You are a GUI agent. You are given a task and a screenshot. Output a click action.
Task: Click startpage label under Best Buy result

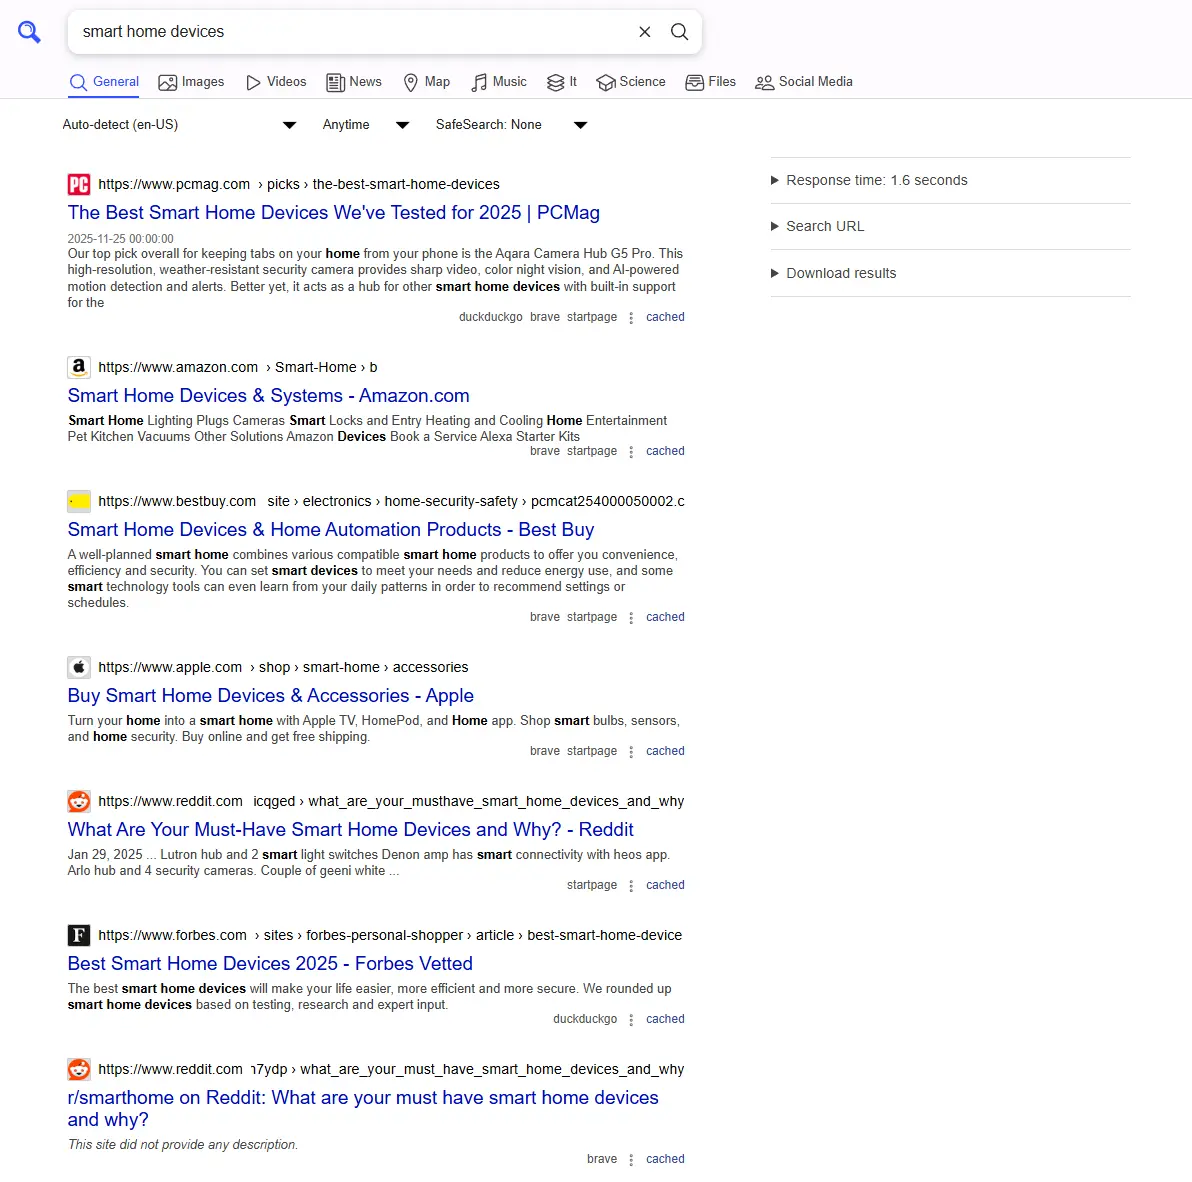(591, 617)
